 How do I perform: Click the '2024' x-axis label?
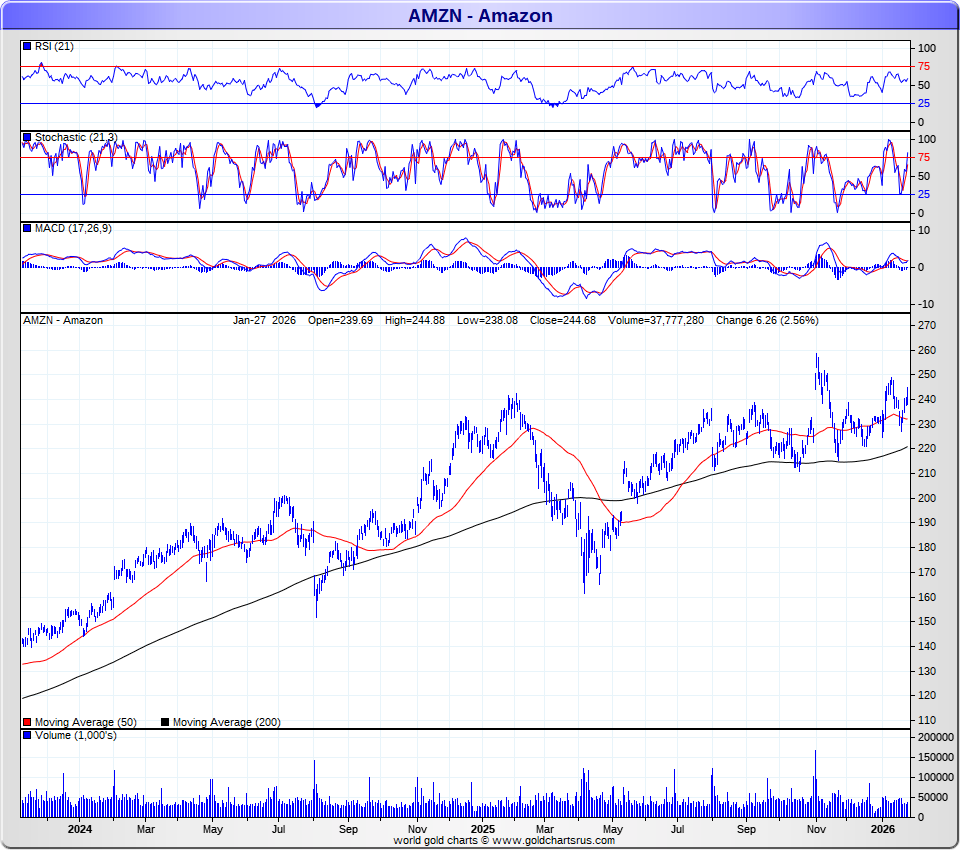(80, 829)
